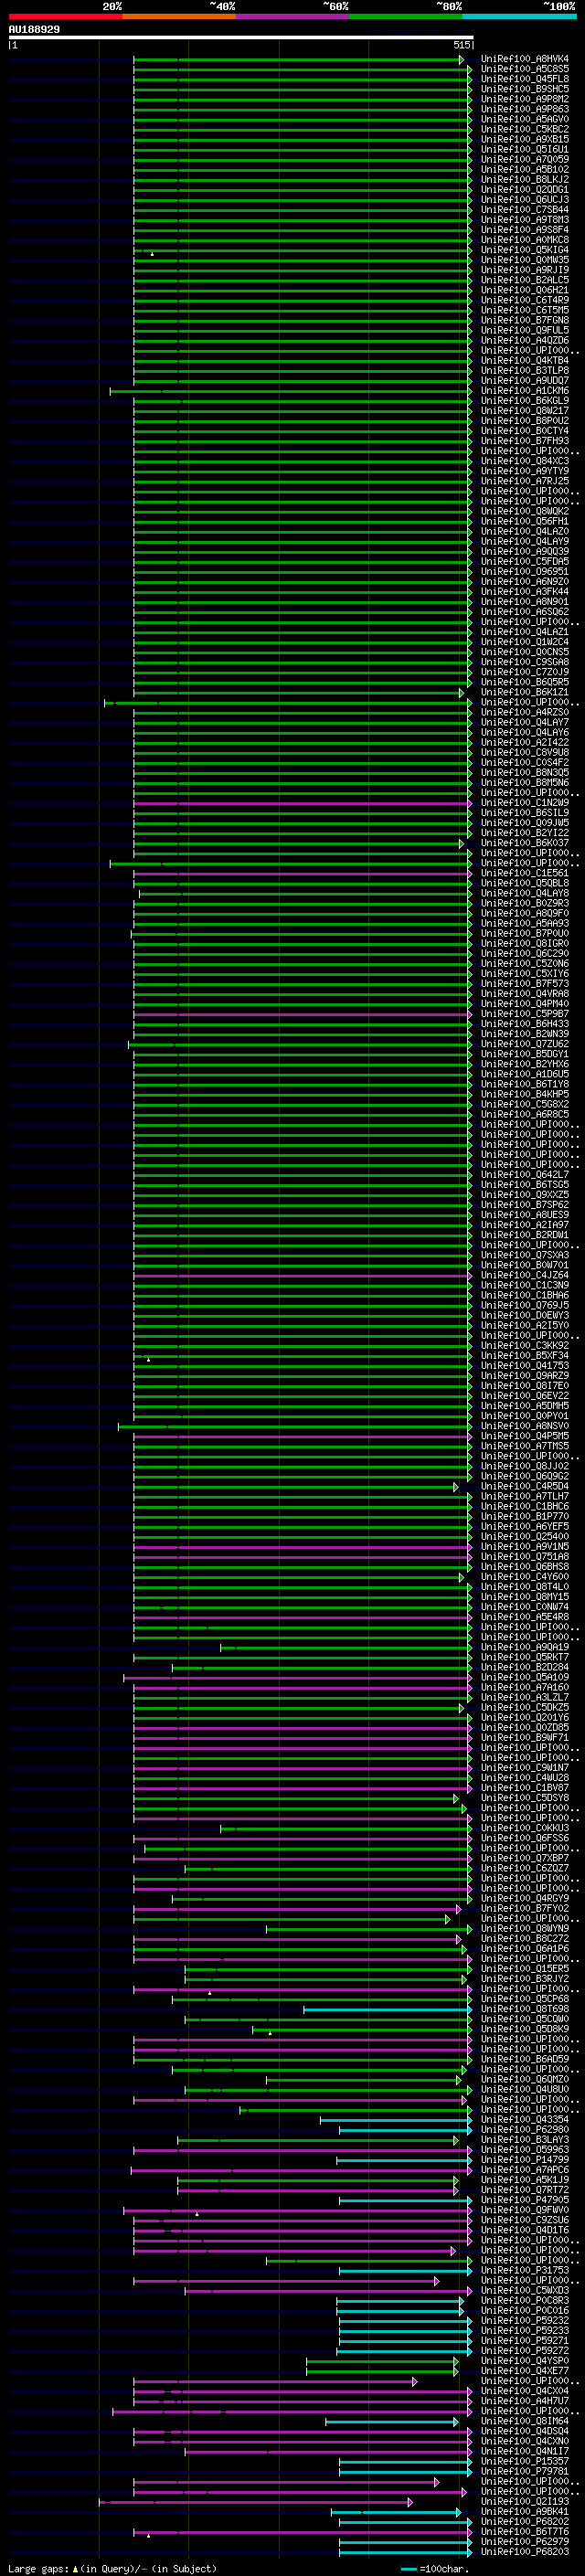Click label UniRef100_B8C272
Screen dimensions: 585x2576
[x=525, y=1939]
